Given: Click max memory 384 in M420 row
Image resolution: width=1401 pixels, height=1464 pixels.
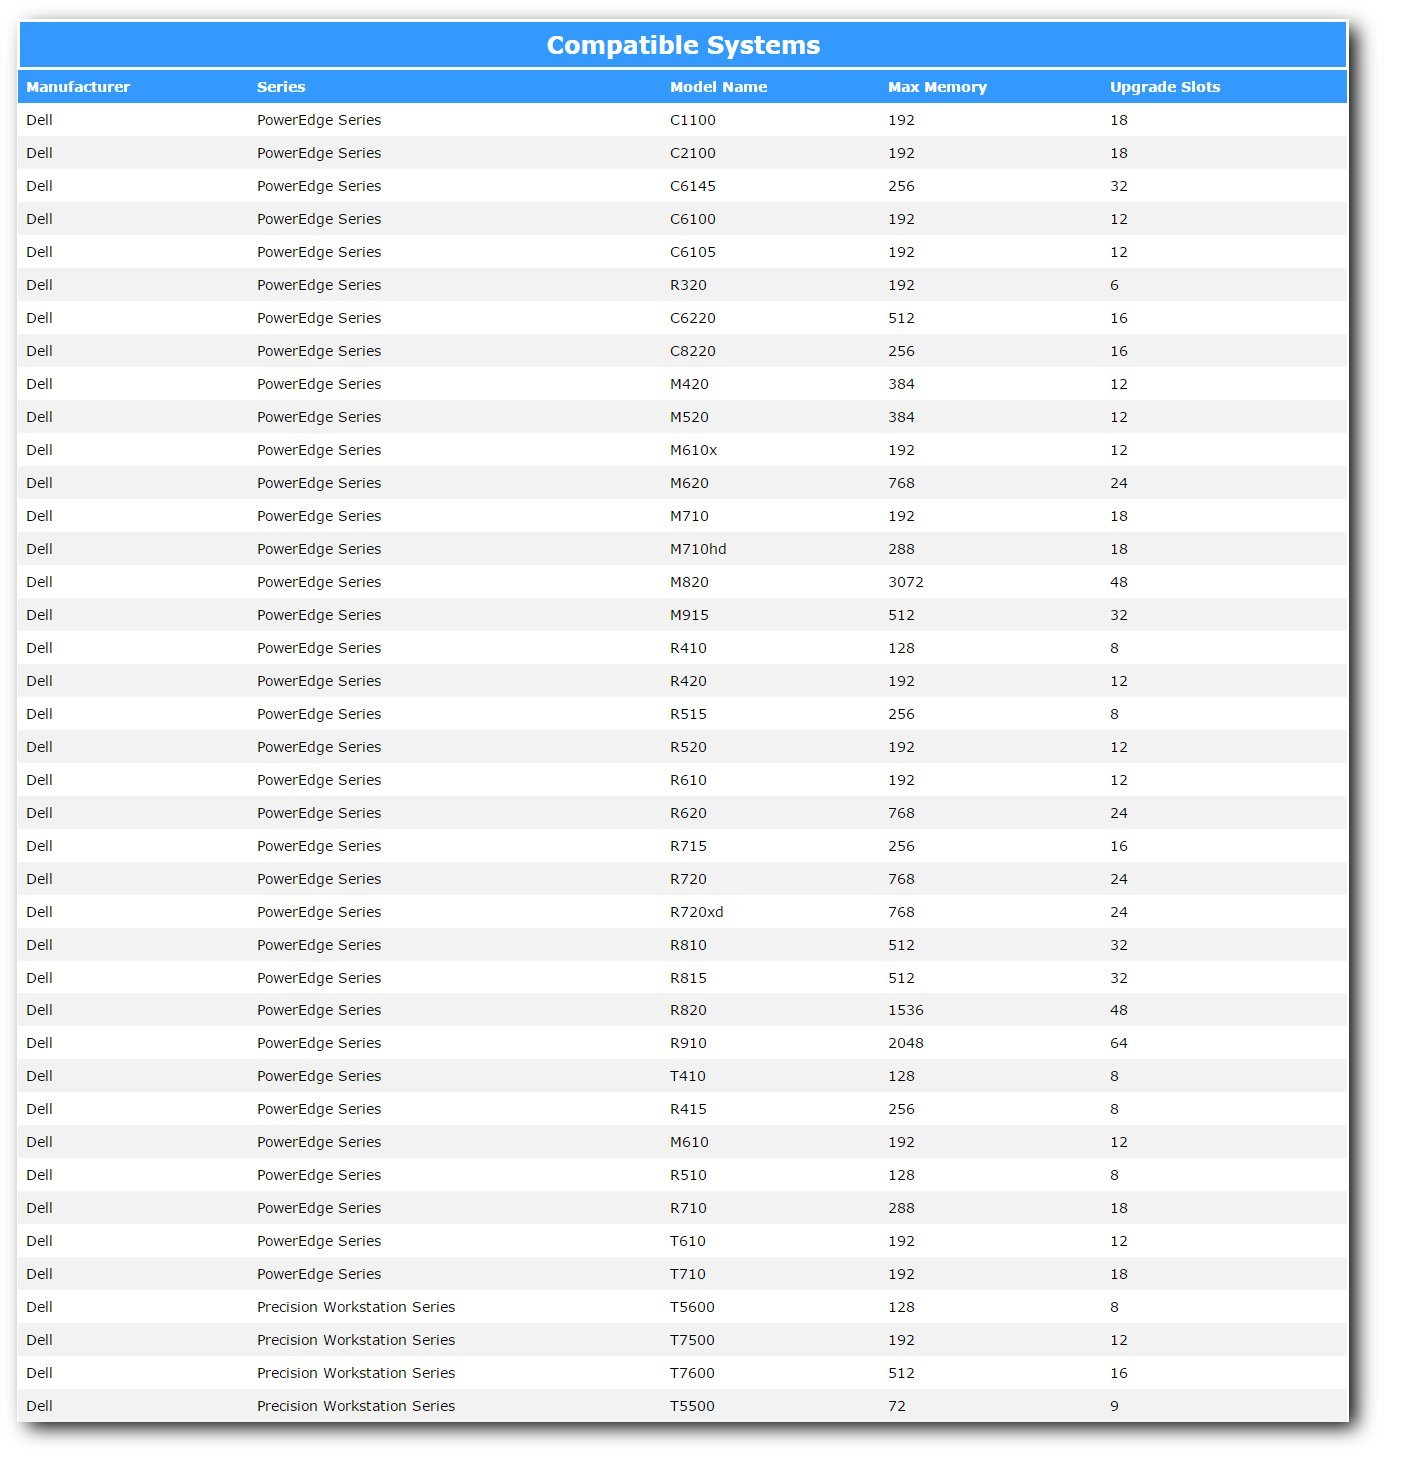Looking at the screenshot, I should pos(901,384).
